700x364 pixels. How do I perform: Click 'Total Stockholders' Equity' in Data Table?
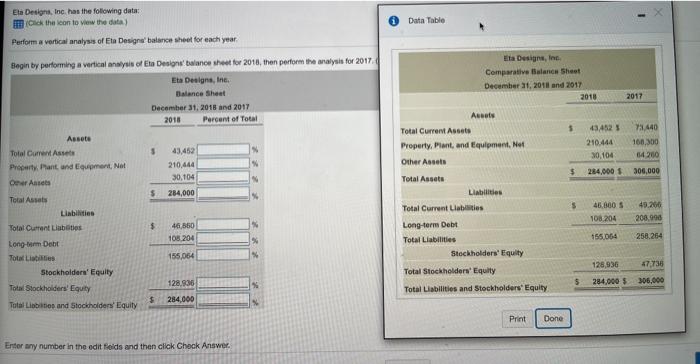(x=450, y=271)
